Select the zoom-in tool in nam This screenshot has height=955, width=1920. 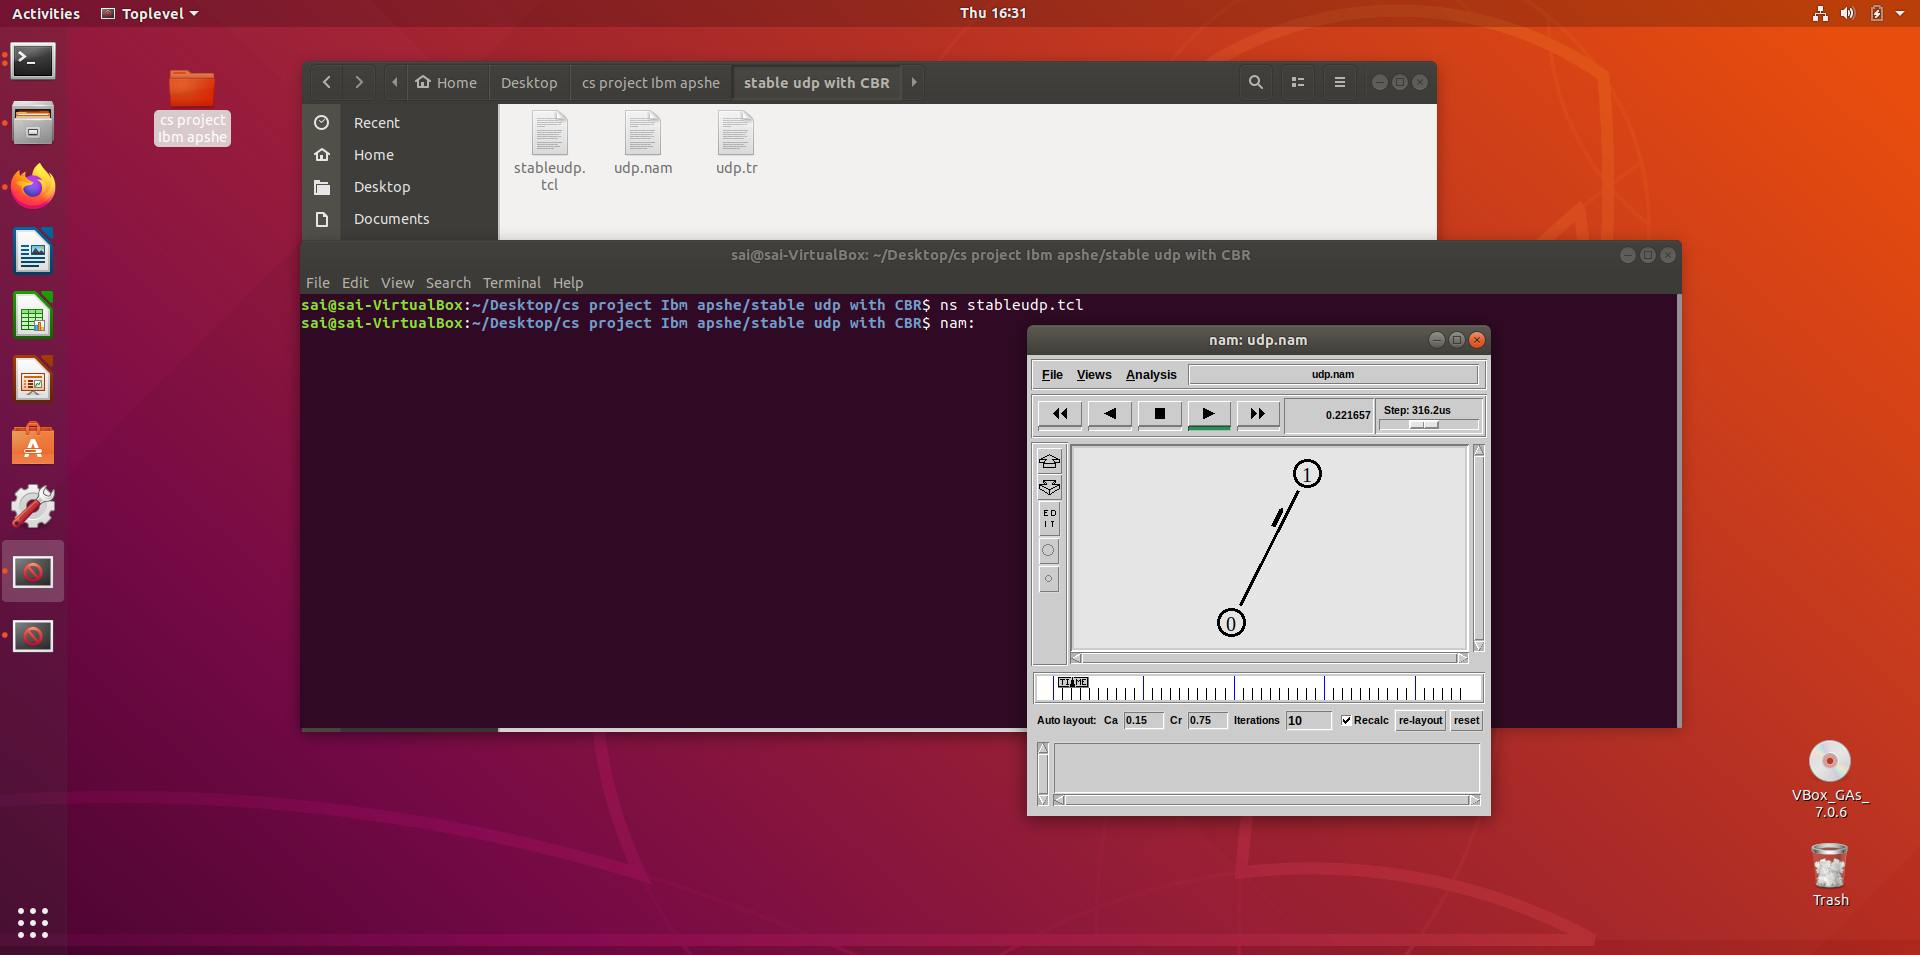[1049, 461]
